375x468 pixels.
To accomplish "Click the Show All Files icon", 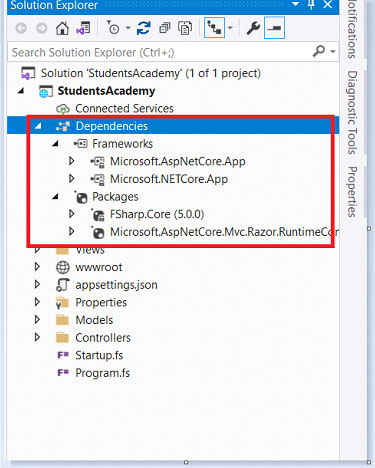I will point(185,28).
